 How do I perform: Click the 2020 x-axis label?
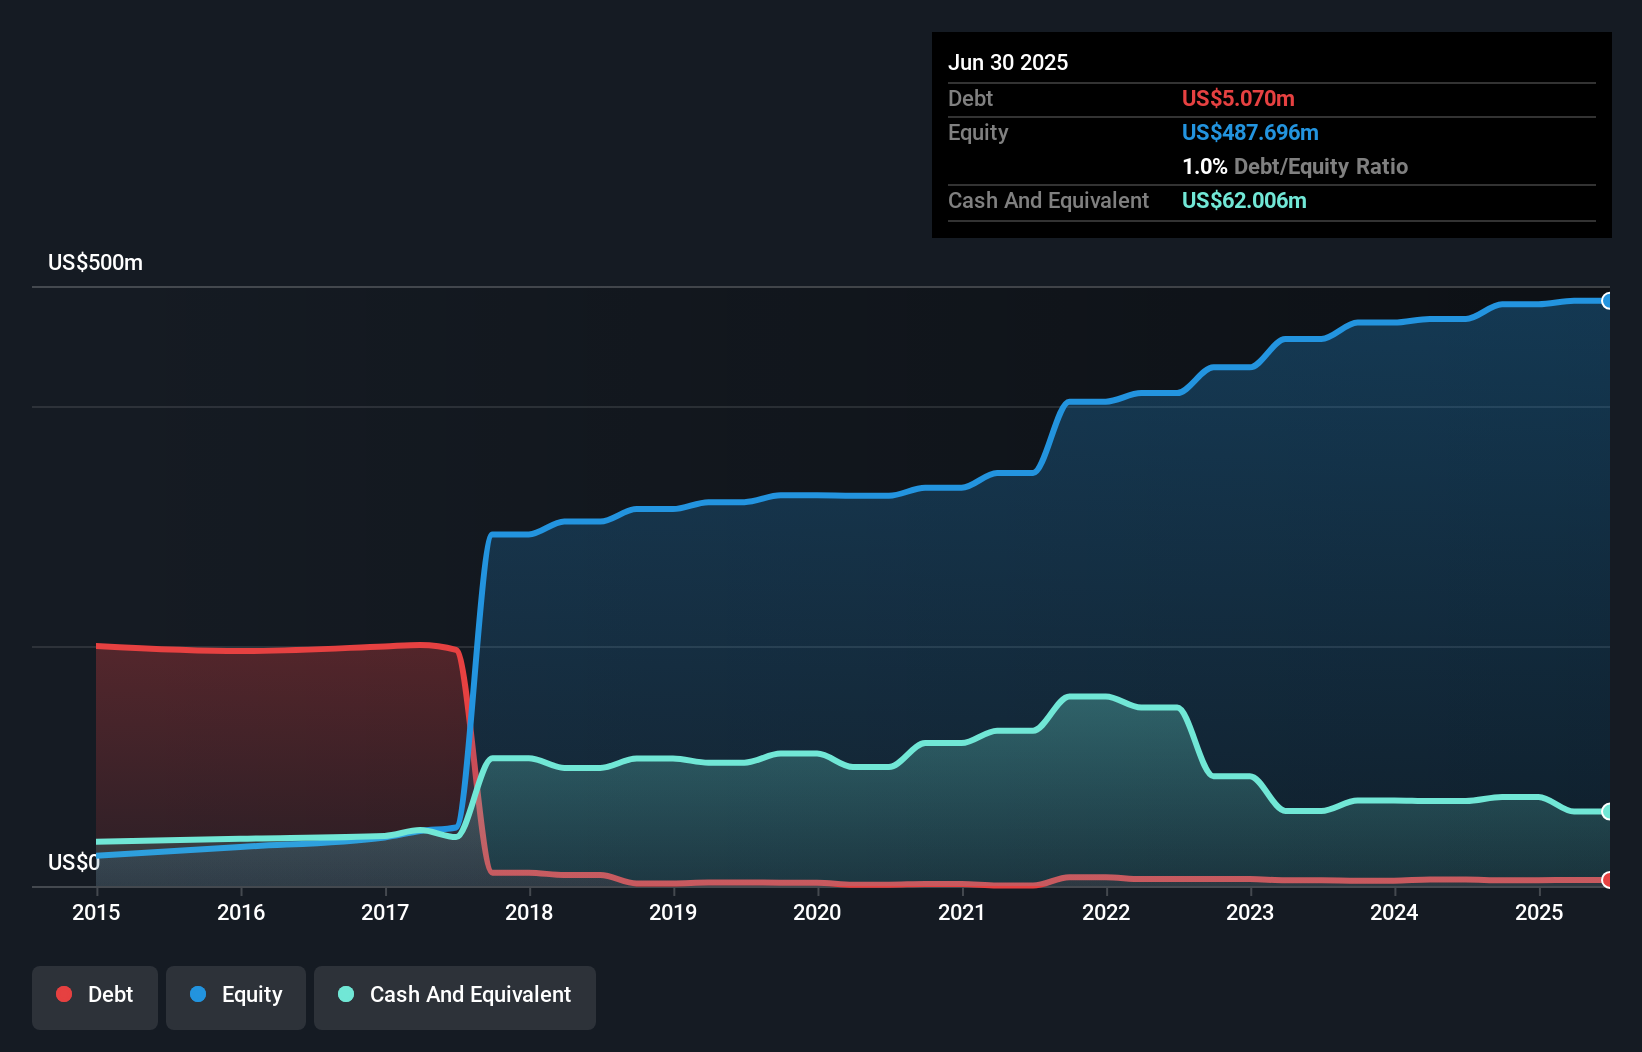817,912
